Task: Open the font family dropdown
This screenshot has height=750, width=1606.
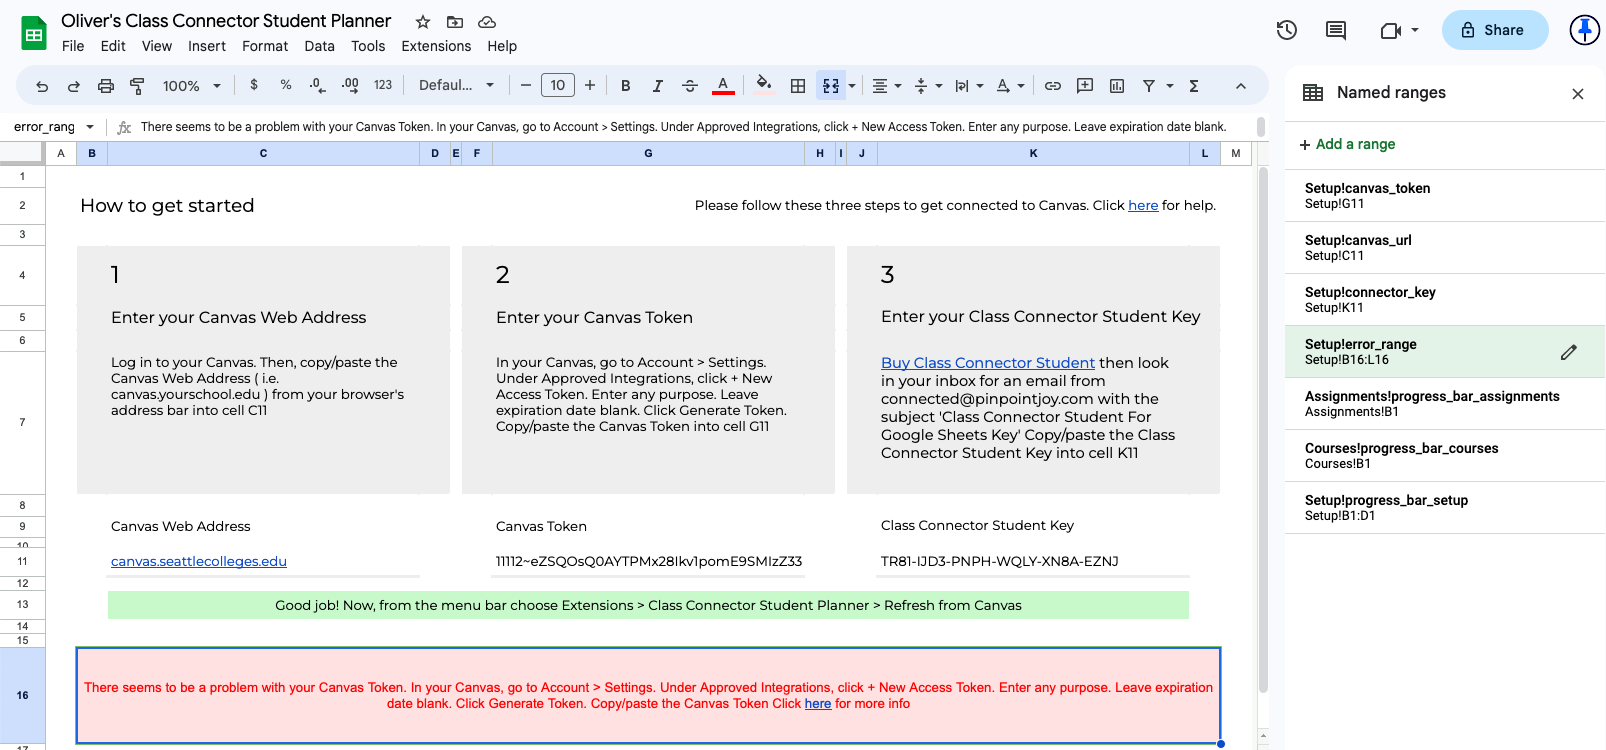Action: [457, 85]
